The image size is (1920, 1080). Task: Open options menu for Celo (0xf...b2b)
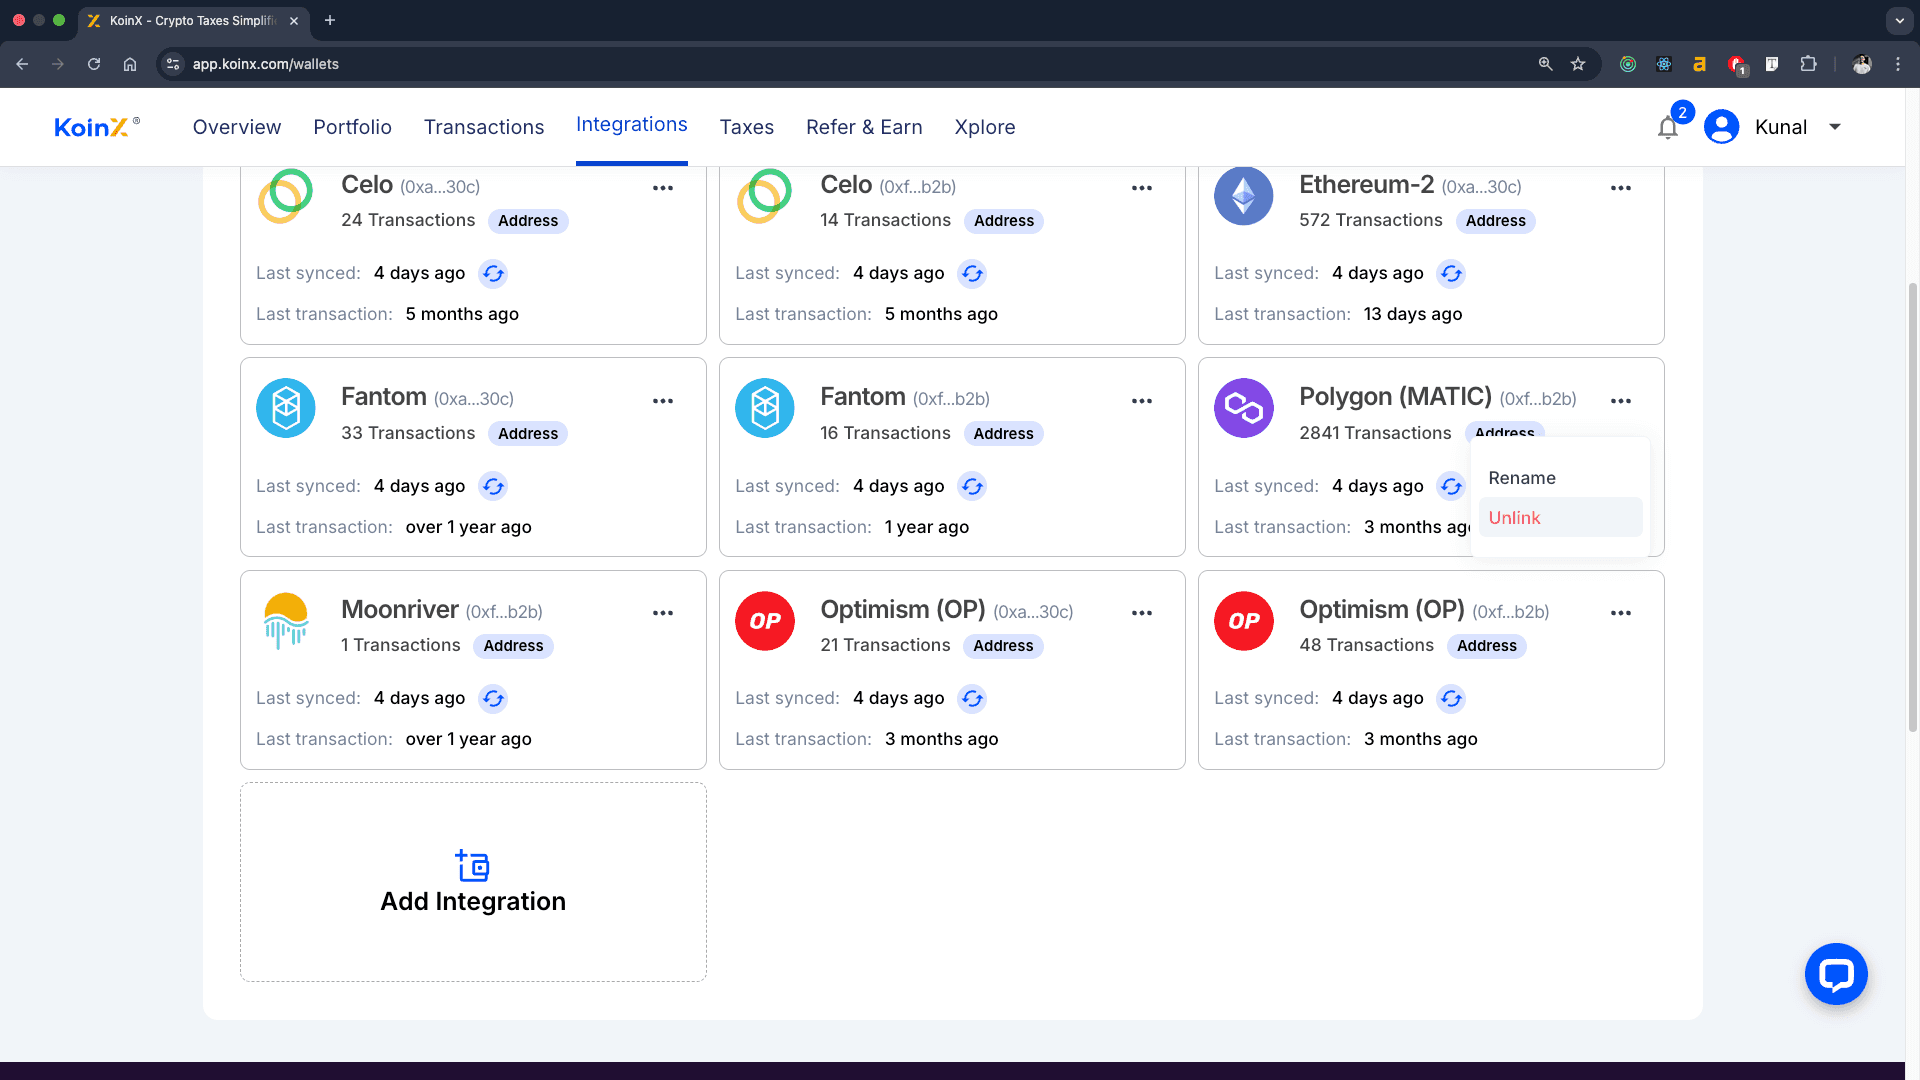pyautogui.click(x=1142, y=188)
